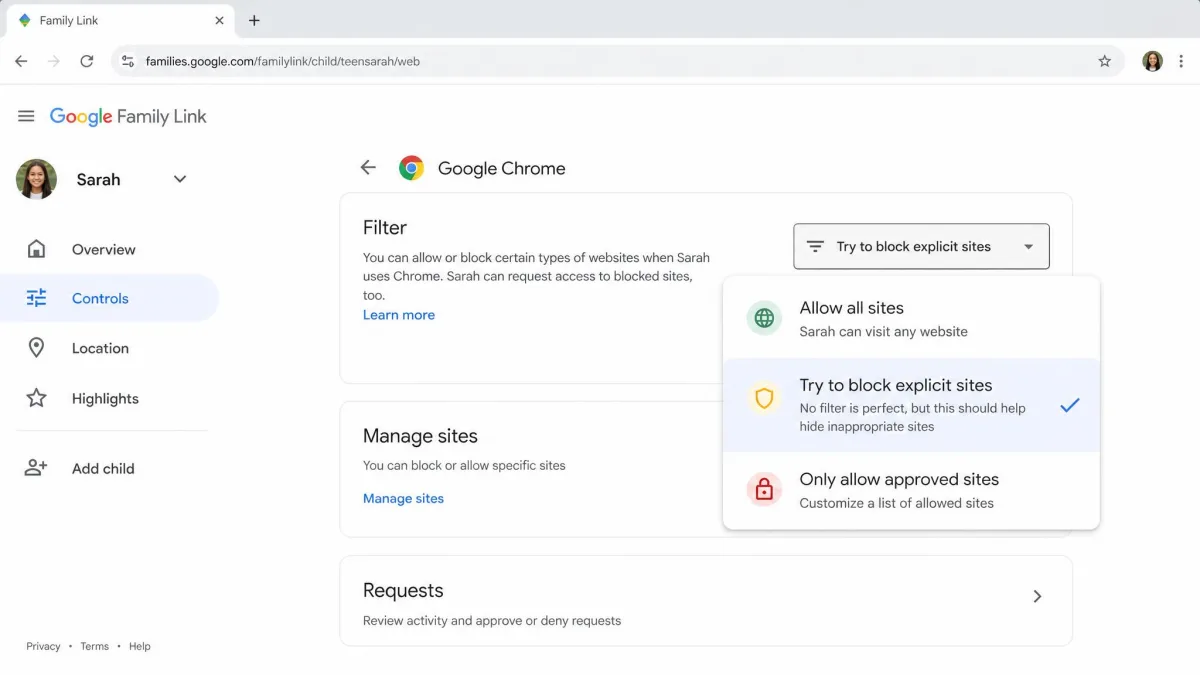Image resolution: width=1200 pixels, height=675 pixels.
Task: Close the Family Link tab
Action: point(220,20)
